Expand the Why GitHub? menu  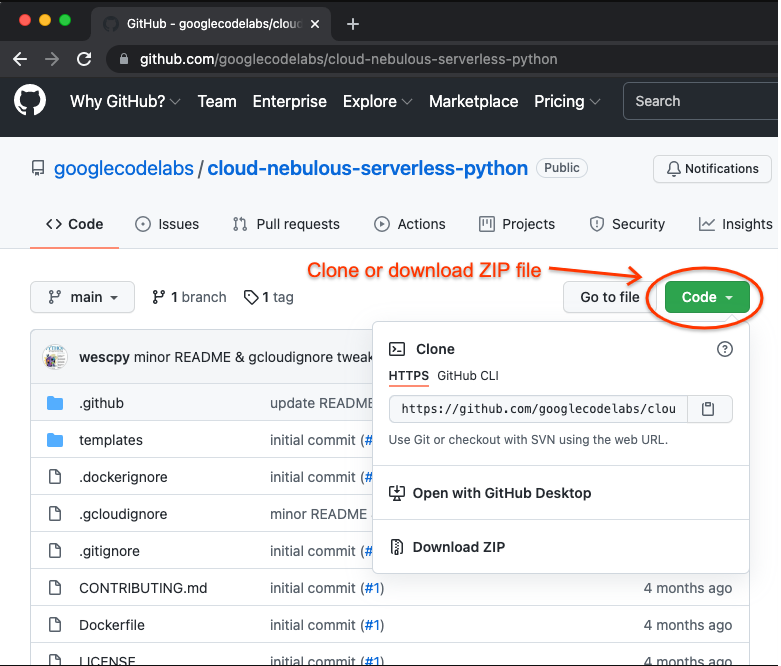tap(125, 101)
